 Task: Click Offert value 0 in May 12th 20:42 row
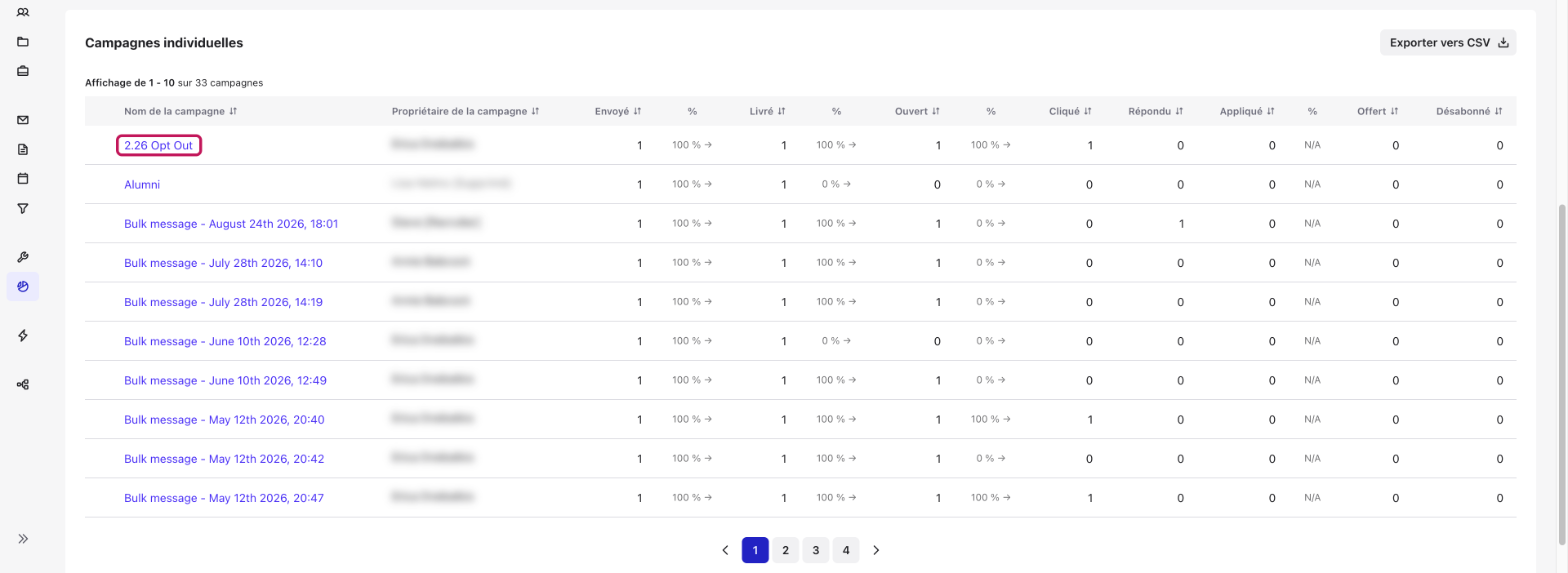pos(1396,459)
